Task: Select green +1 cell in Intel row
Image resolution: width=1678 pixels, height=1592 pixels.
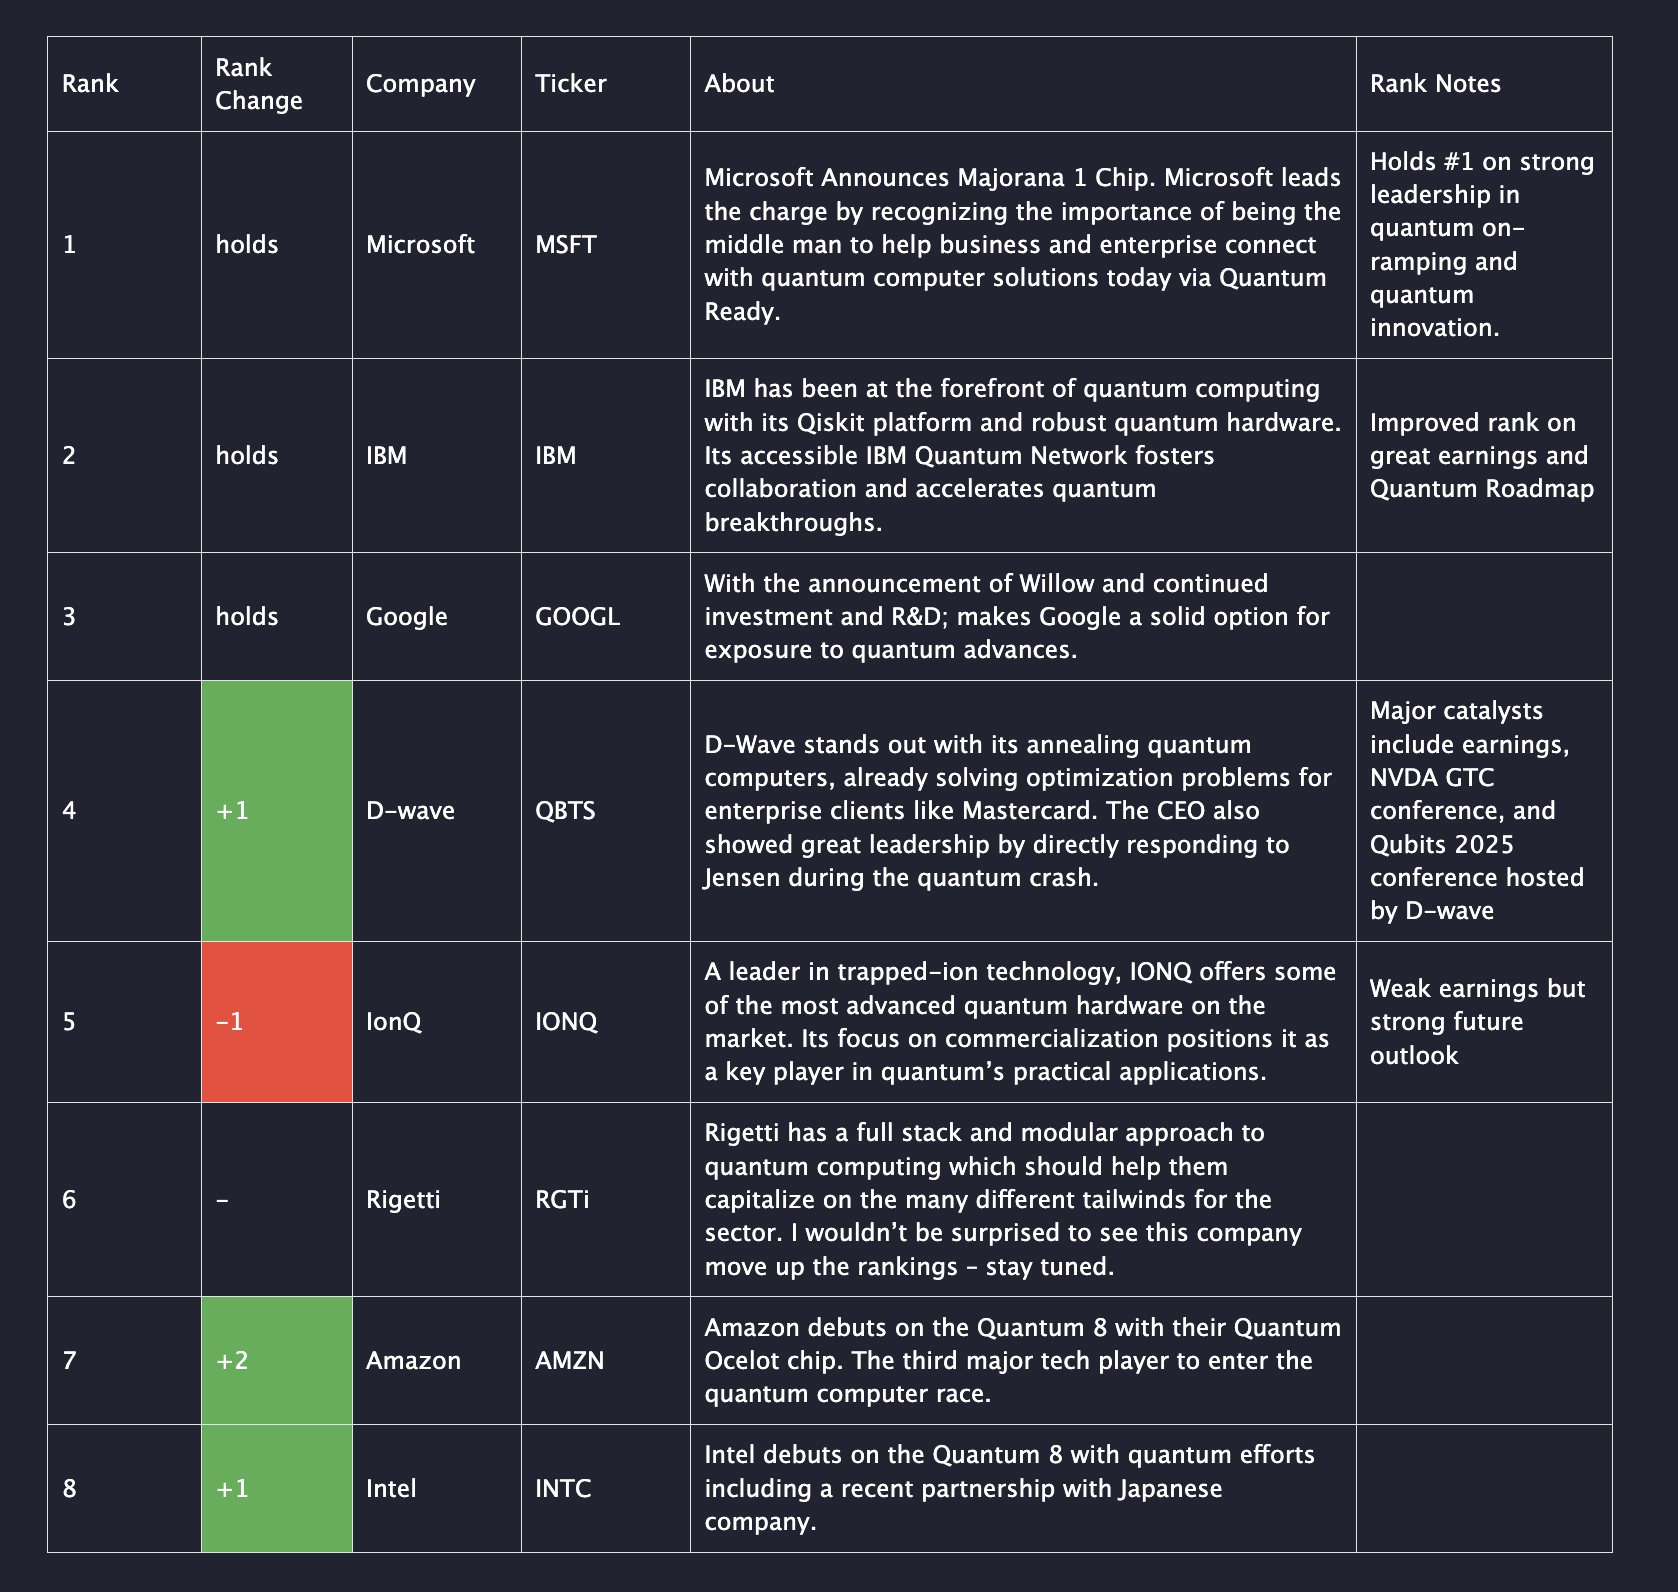Action: (276, 1489)
